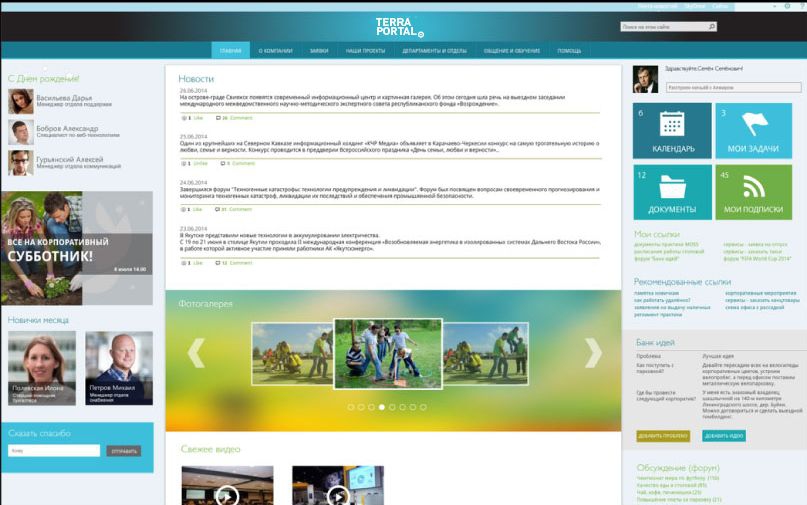Open the Календарь calendar tile
Image resolution: width=807 pixels, height=505 pixels.
(671, 132)
